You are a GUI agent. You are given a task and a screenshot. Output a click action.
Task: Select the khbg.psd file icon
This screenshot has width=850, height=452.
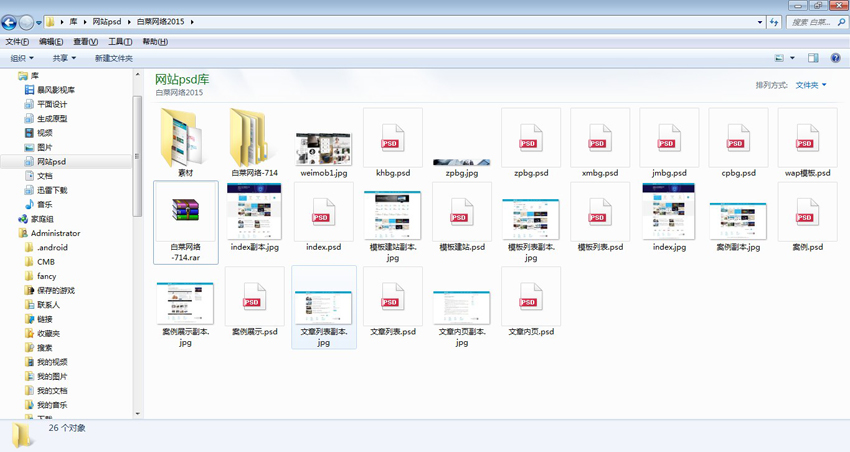click(392, 137)
